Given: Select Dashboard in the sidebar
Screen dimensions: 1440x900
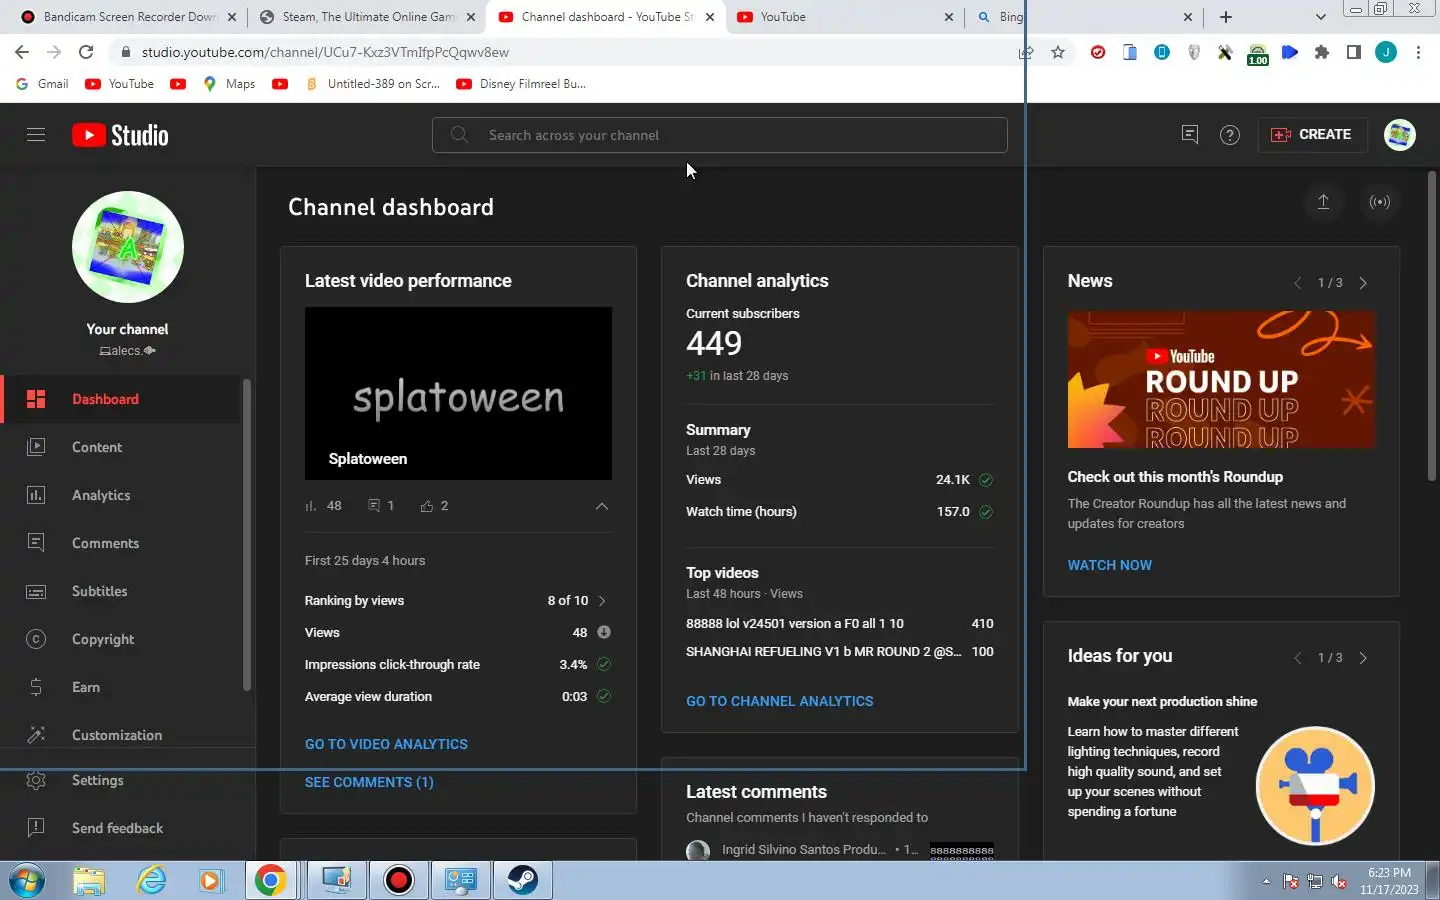Looking at the screenshot, I should (122, 399).
